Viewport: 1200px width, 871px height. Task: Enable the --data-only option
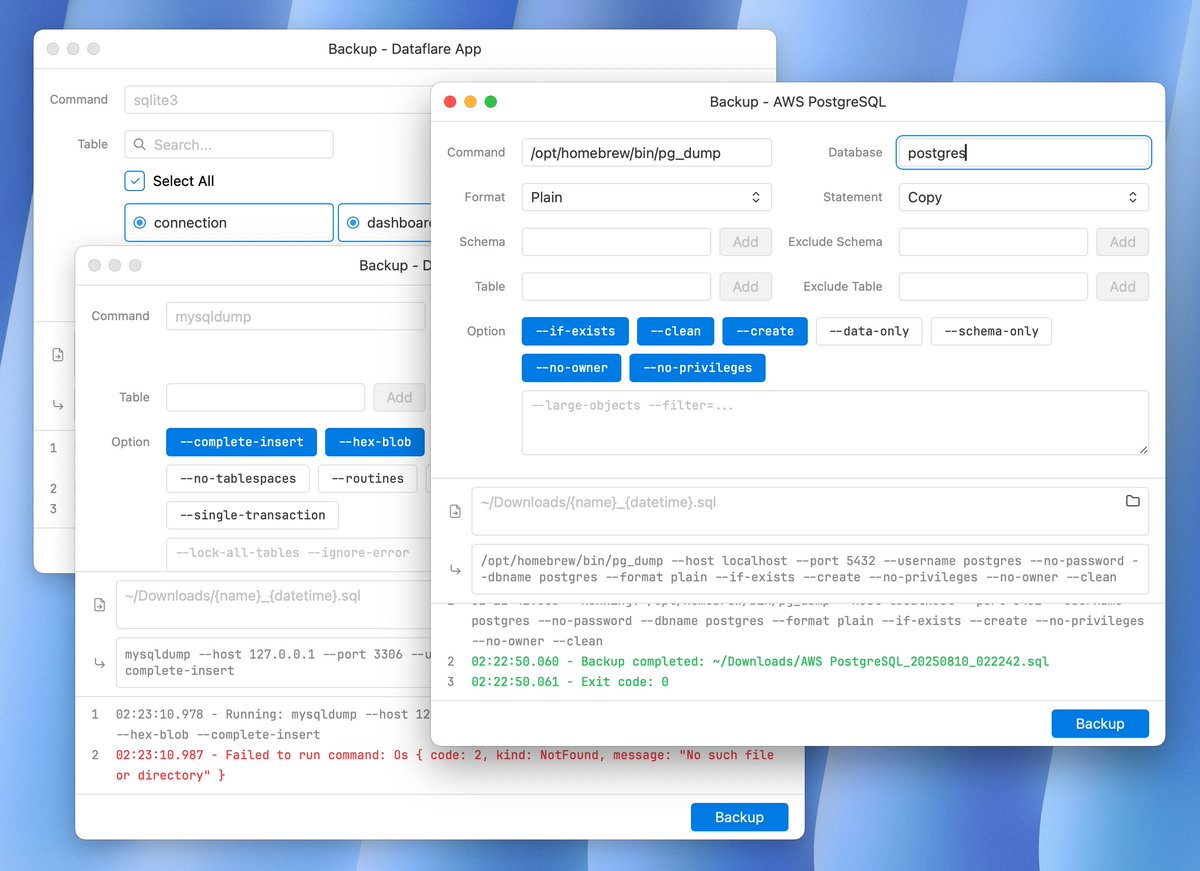pyautogui.click(x=870, y=331)
